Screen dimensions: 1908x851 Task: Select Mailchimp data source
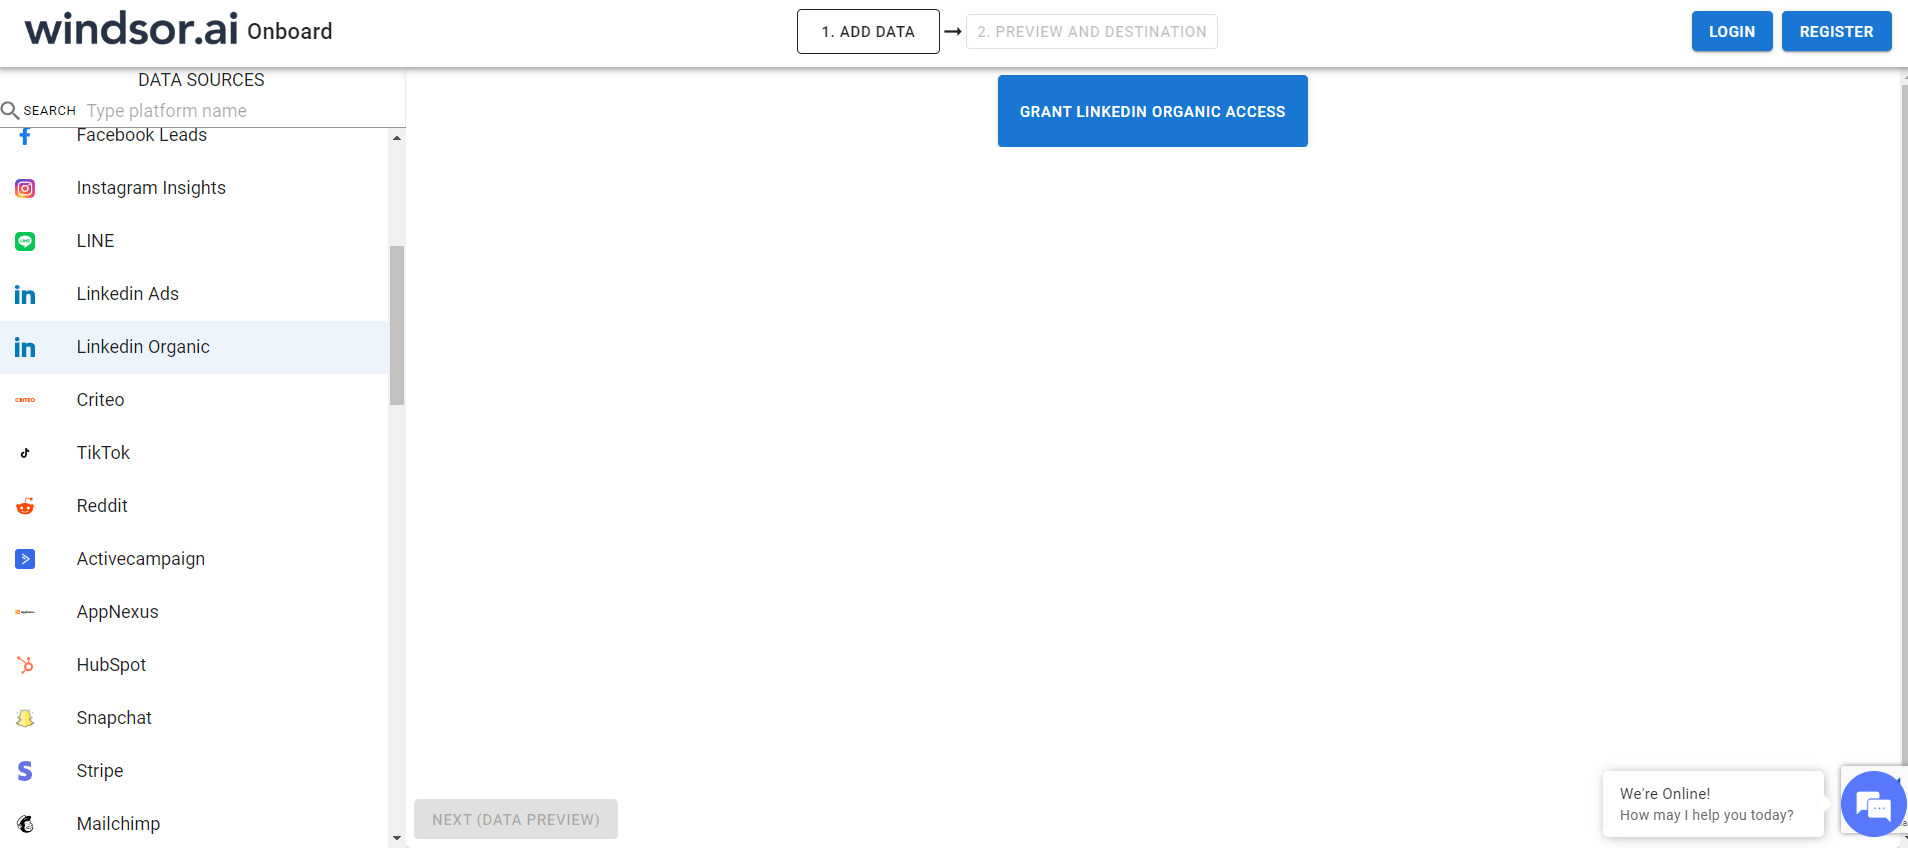pyautogui.click(x=194, y=824)
